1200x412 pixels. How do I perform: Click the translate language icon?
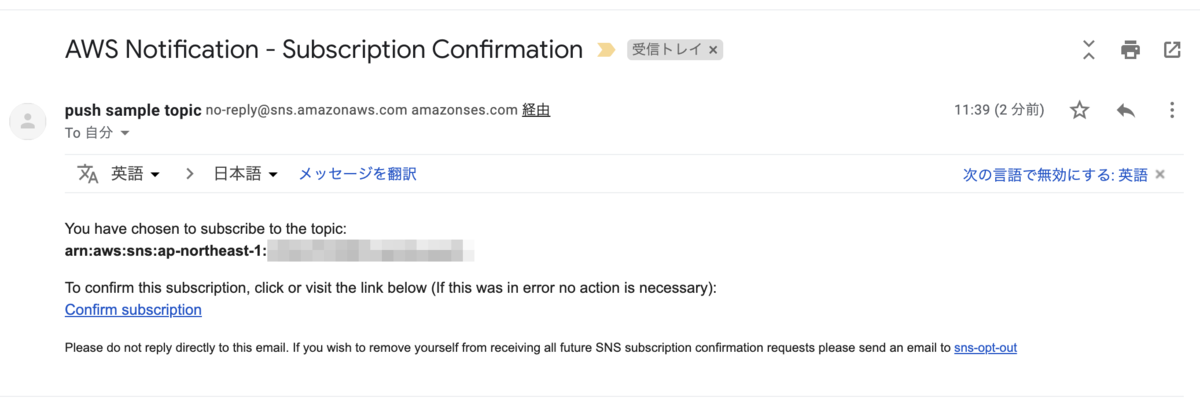pyautogui.click(x=88, y=174)
